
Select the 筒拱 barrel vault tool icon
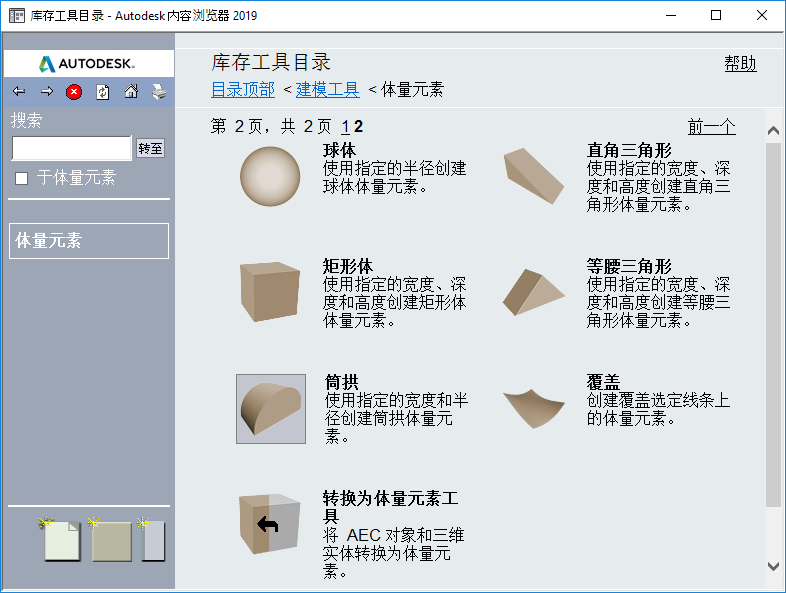[x=271, y=409]
